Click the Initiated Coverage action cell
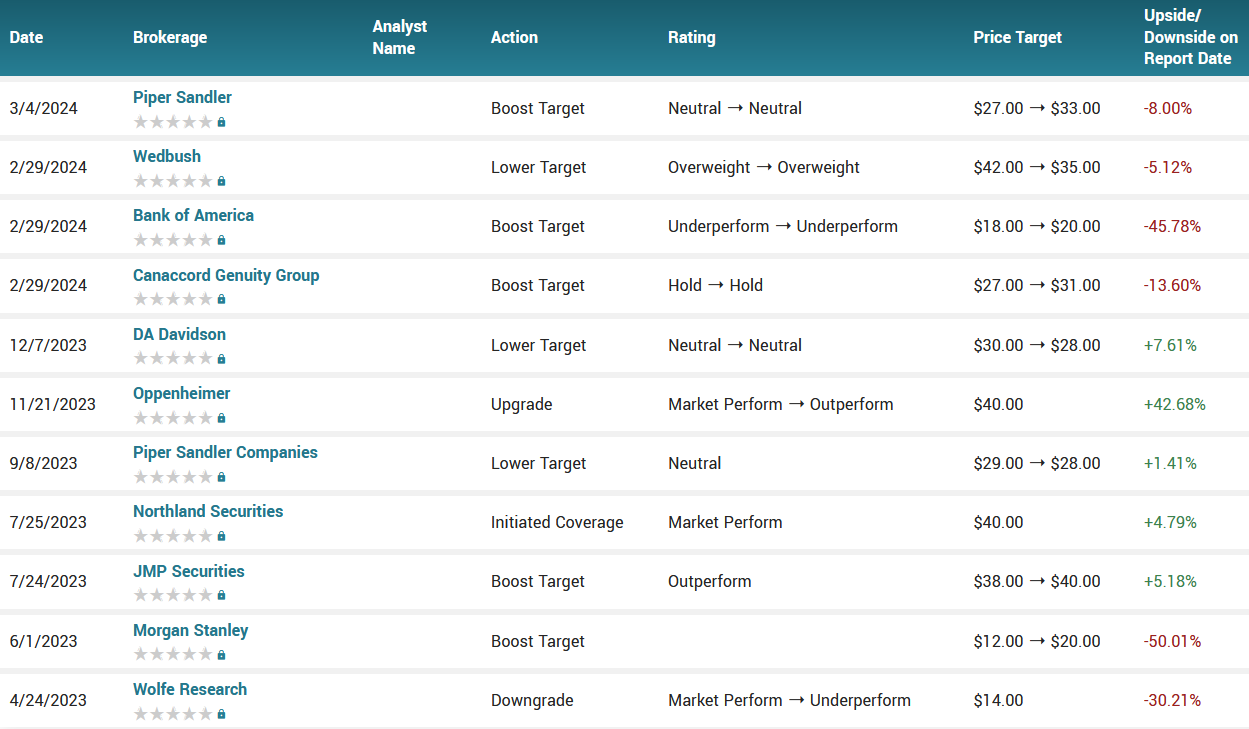Image resolution: width=1249 pixels, height=729 pixels. click(x=557, y=522)
